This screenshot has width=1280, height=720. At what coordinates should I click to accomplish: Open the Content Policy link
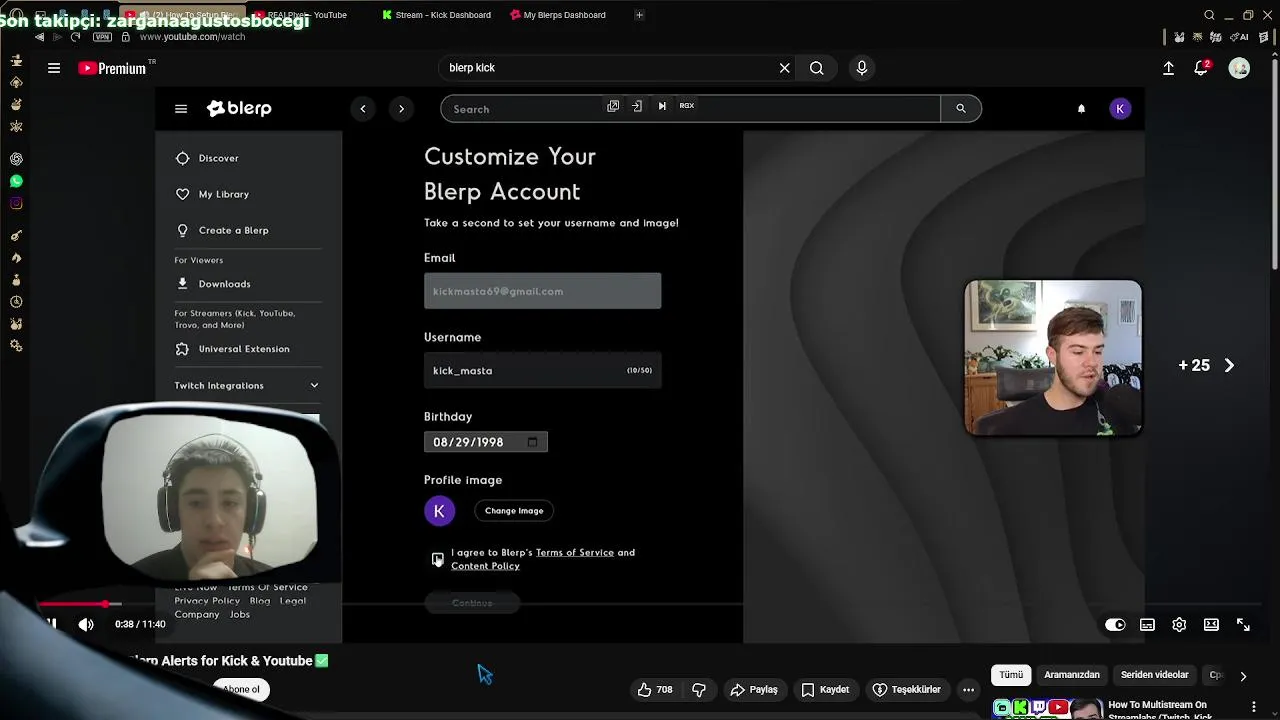coord(485,566)
